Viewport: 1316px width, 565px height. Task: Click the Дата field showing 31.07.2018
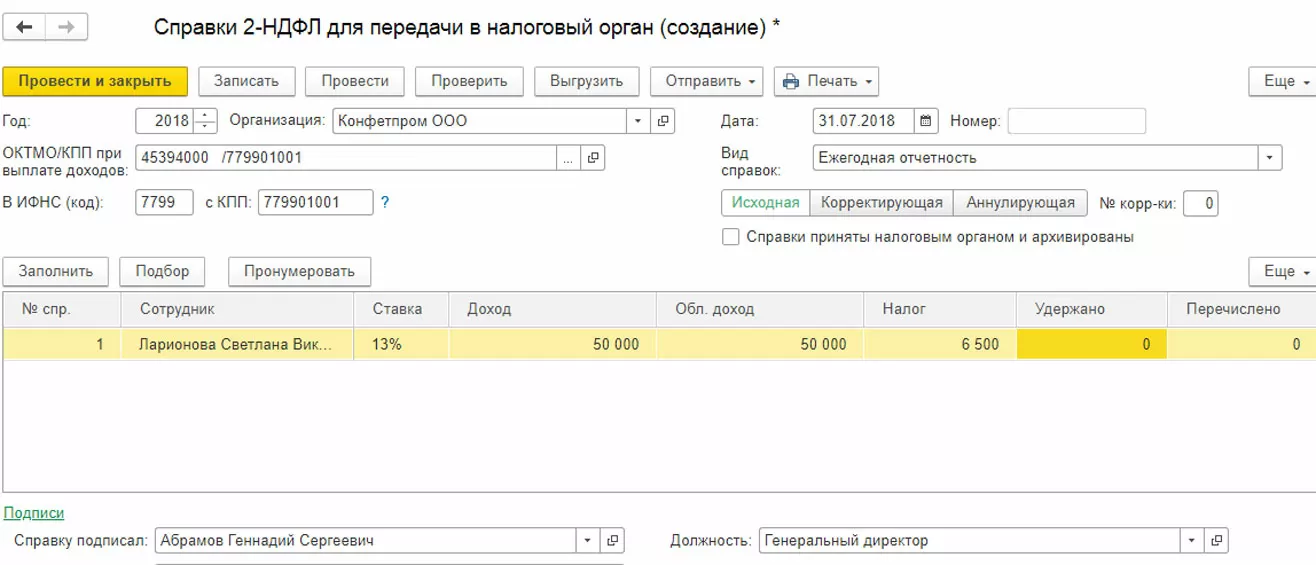864,121
